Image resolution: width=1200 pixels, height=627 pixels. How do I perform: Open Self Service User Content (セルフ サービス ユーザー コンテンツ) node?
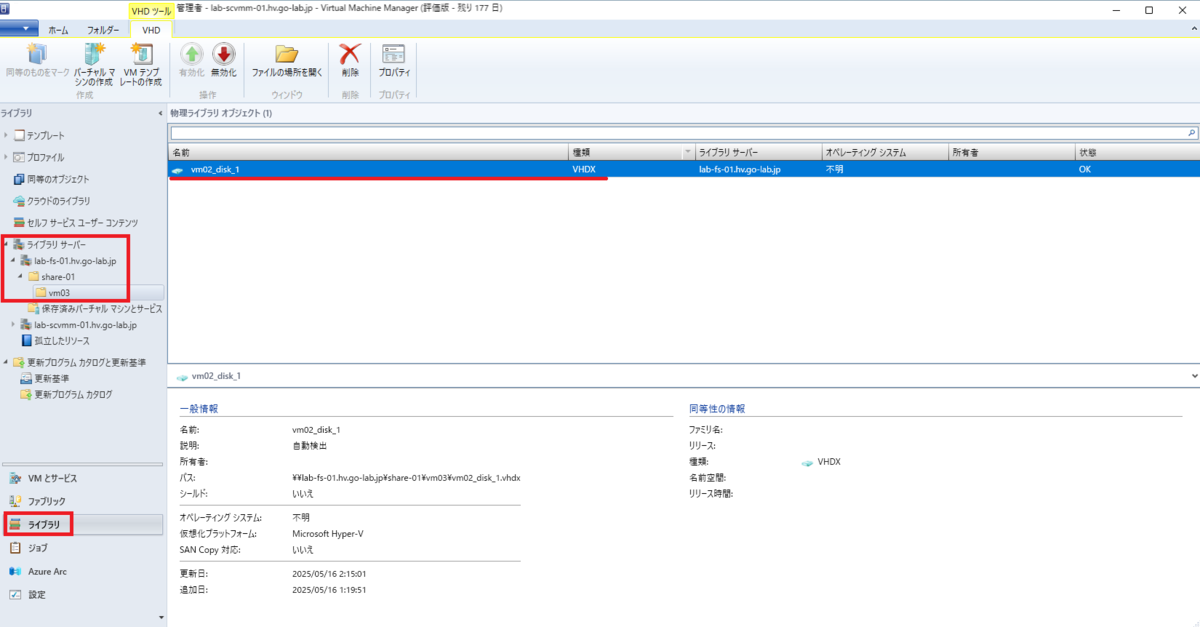pyautogui.click(x=82, y=223)
